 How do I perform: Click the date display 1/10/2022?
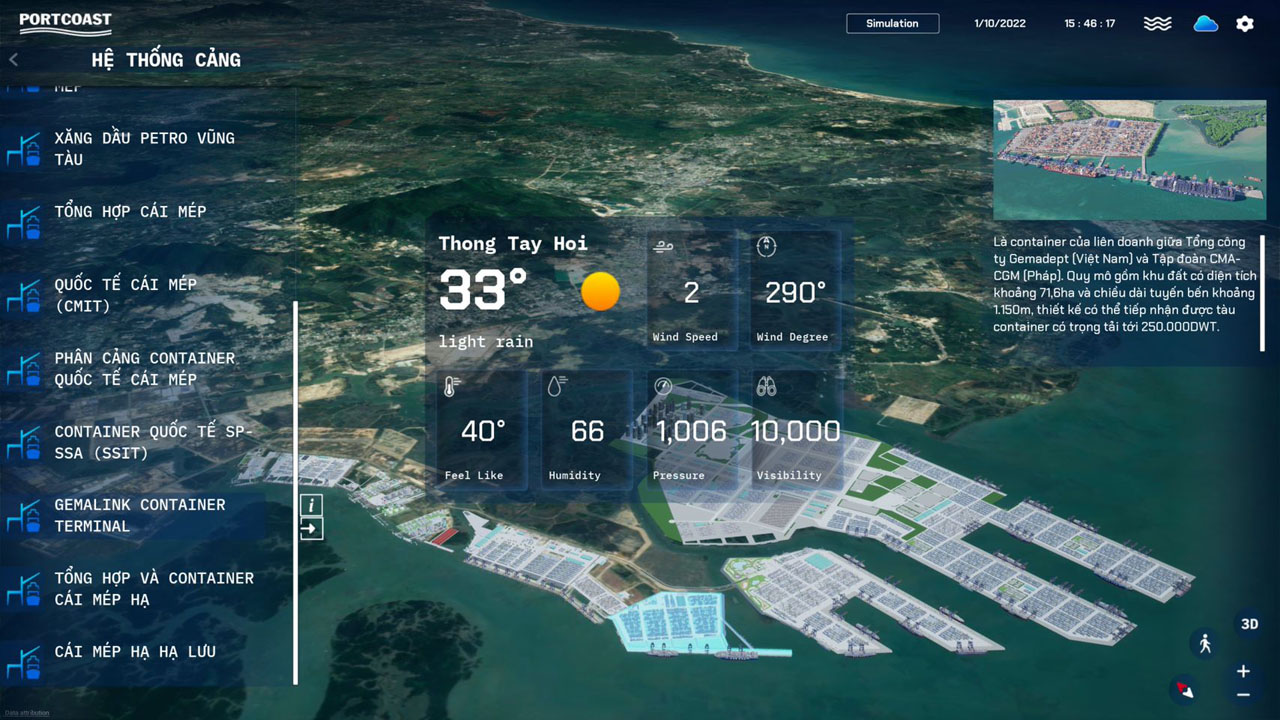(1000, 23)
